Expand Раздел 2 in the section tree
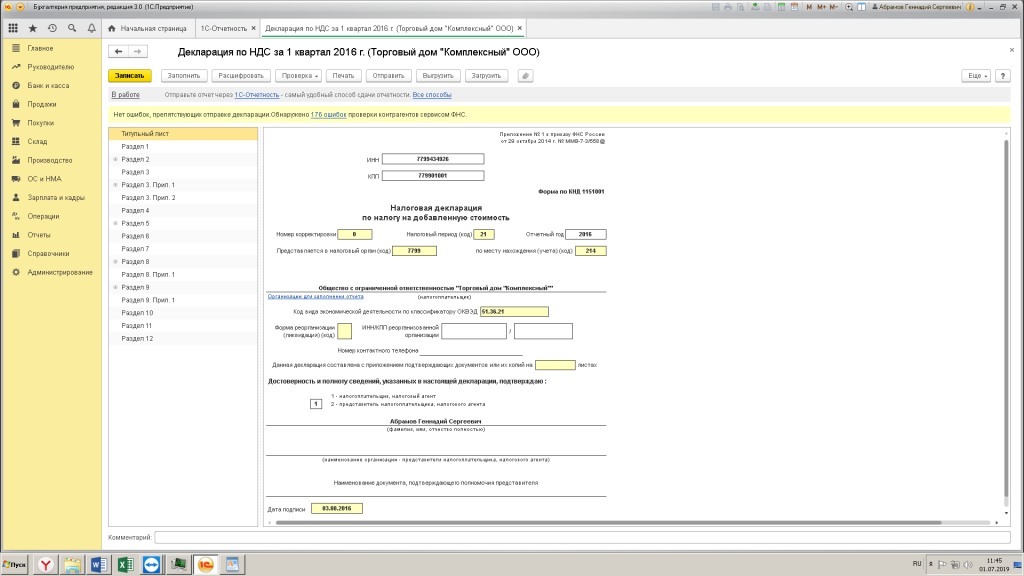Screen dimensions: 1024x576 pyautogui.click(x=116, y=159)
